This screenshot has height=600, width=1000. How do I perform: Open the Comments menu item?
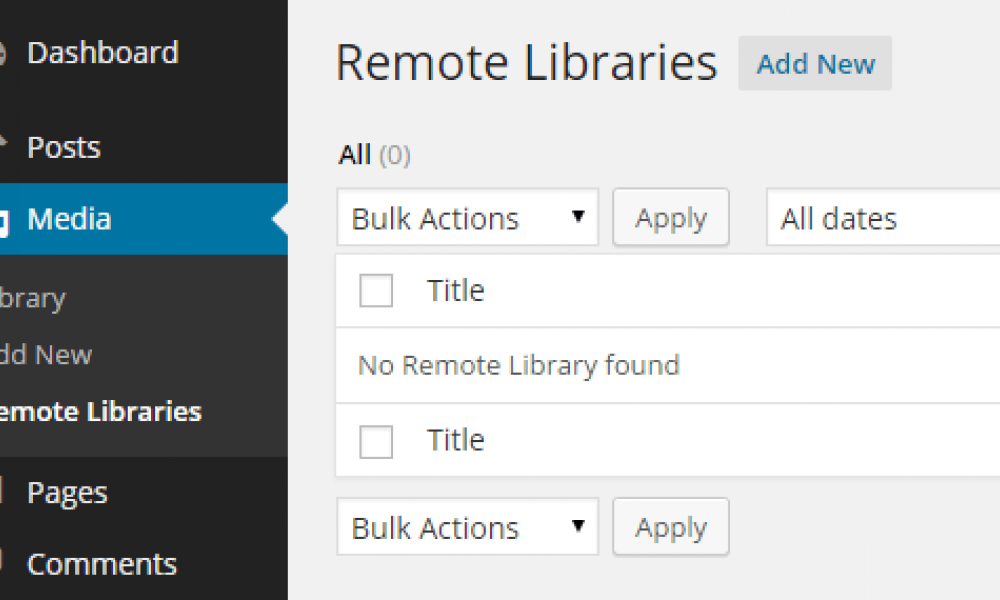101,564
